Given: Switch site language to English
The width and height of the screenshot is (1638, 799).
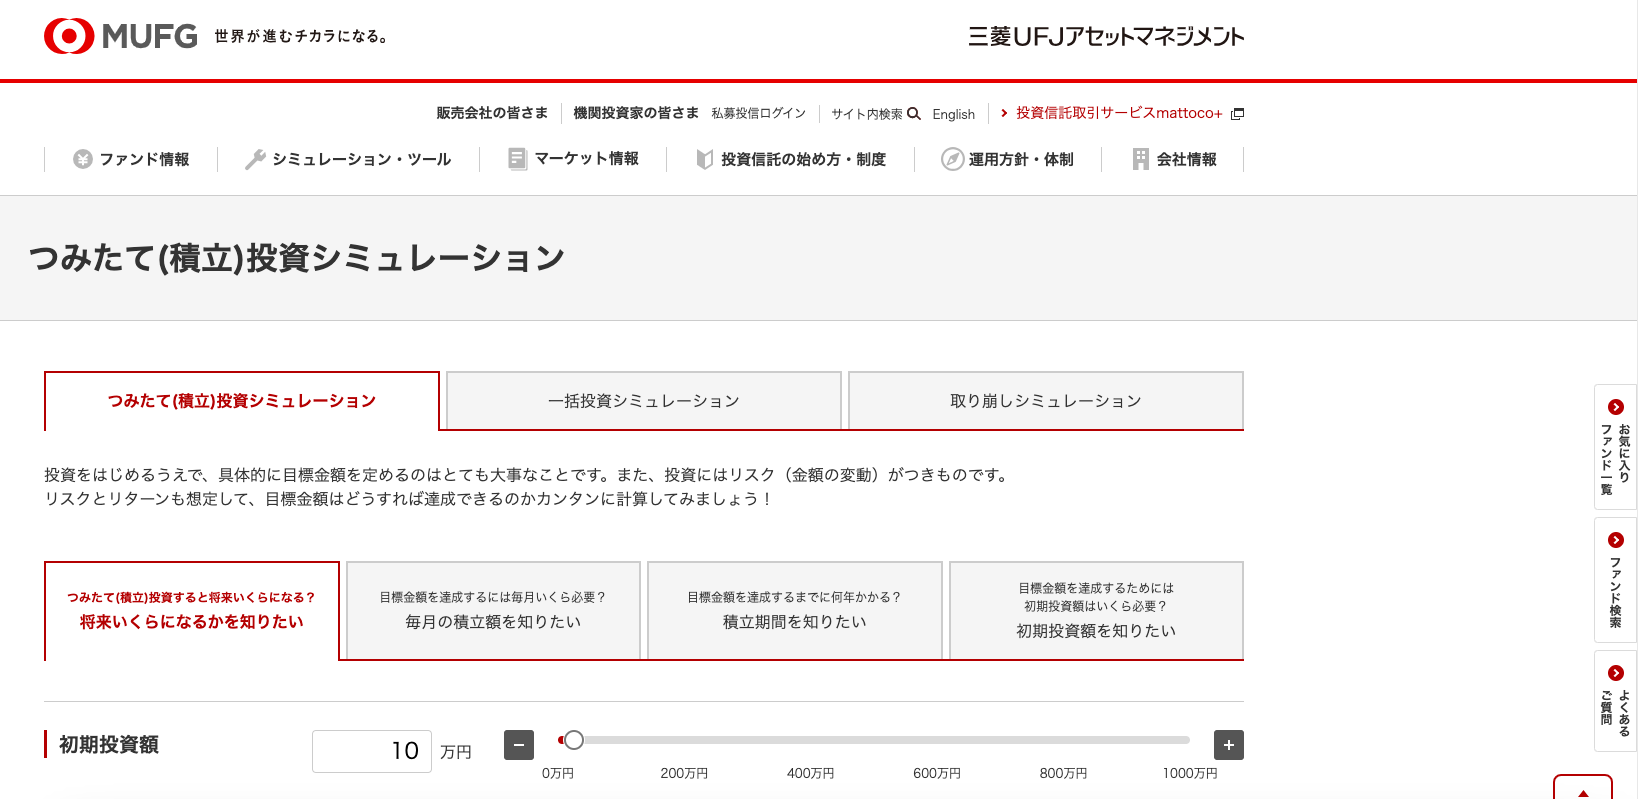Looking at the screenshot, I should point(954,114).
